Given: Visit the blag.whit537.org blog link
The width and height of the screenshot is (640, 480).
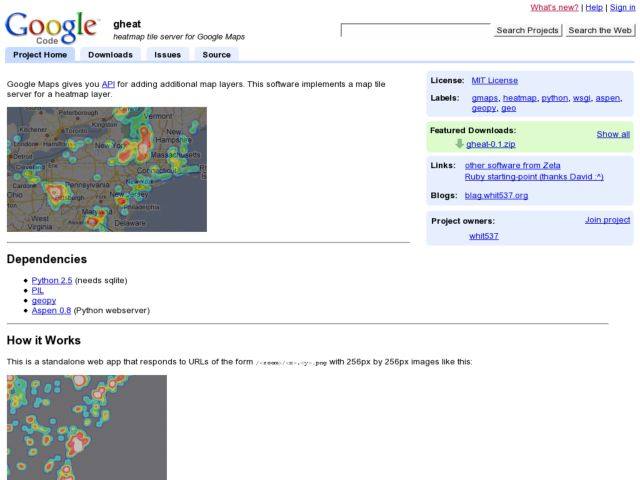Looking at the screenshot, I should pyautogui.click(x=496, y=195).
